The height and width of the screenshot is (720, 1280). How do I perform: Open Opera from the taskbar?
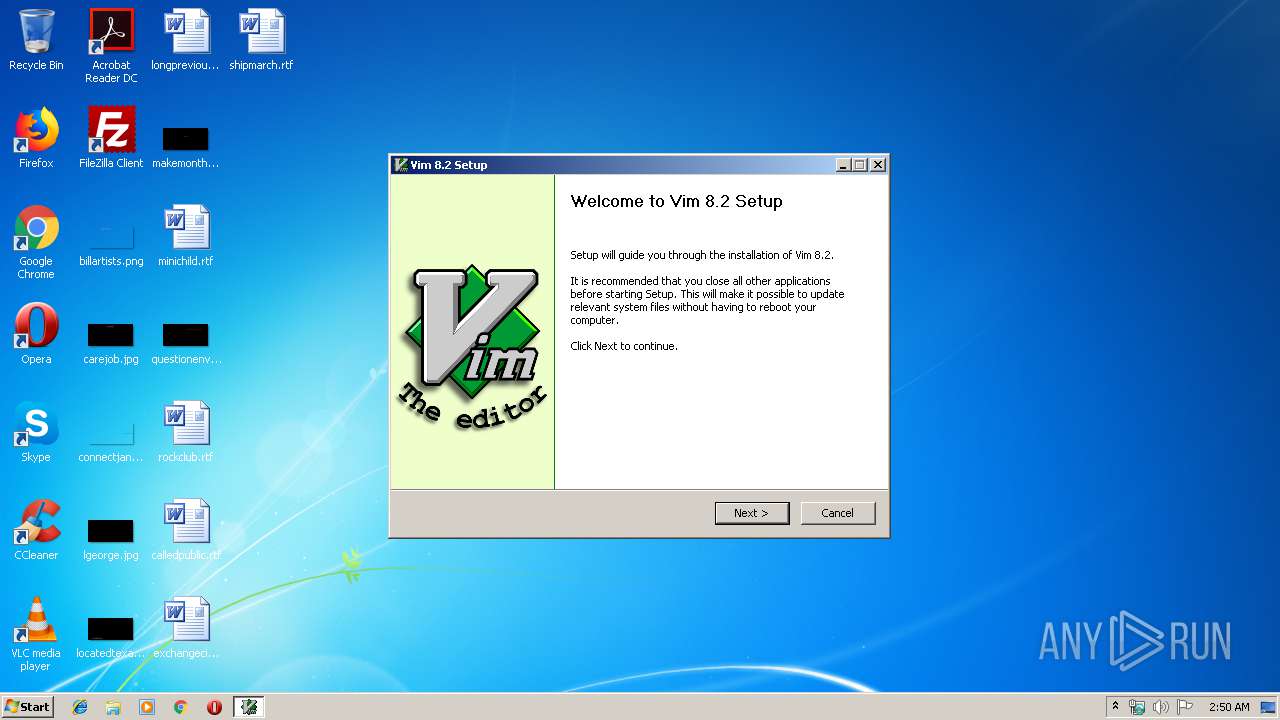tap(214, 707)
